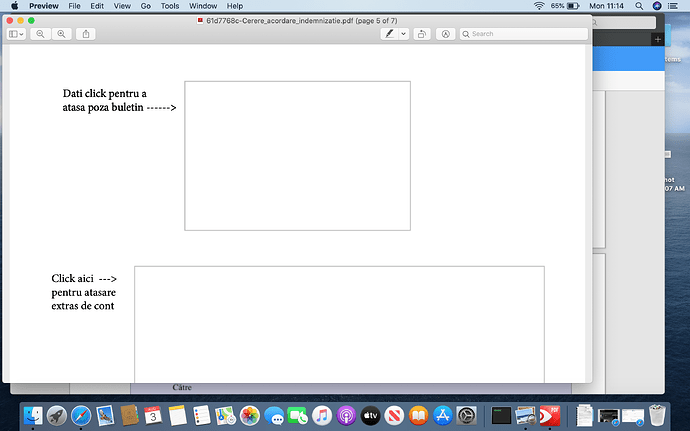This screenshot has width=690, height=431.
Task: Open the Window menu
Action: click(x=203, y=6)
